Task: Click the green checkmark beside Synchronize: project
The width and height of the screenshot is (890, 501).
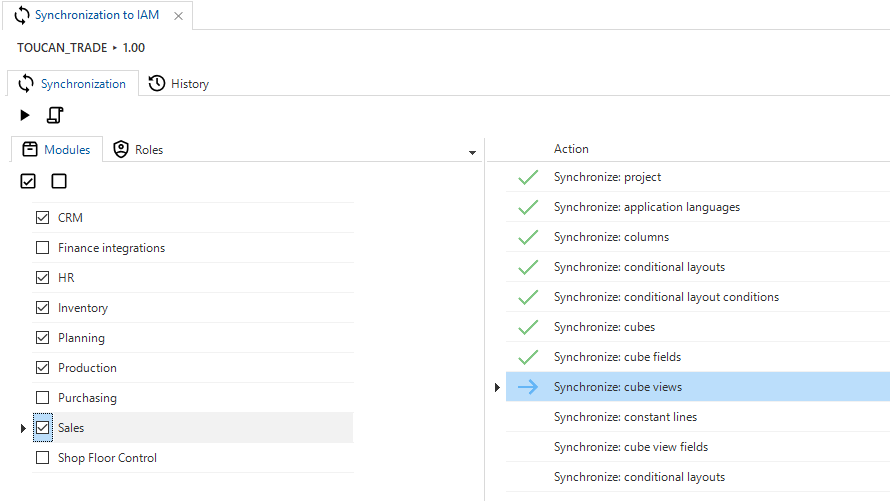Action: click(528, 177)
